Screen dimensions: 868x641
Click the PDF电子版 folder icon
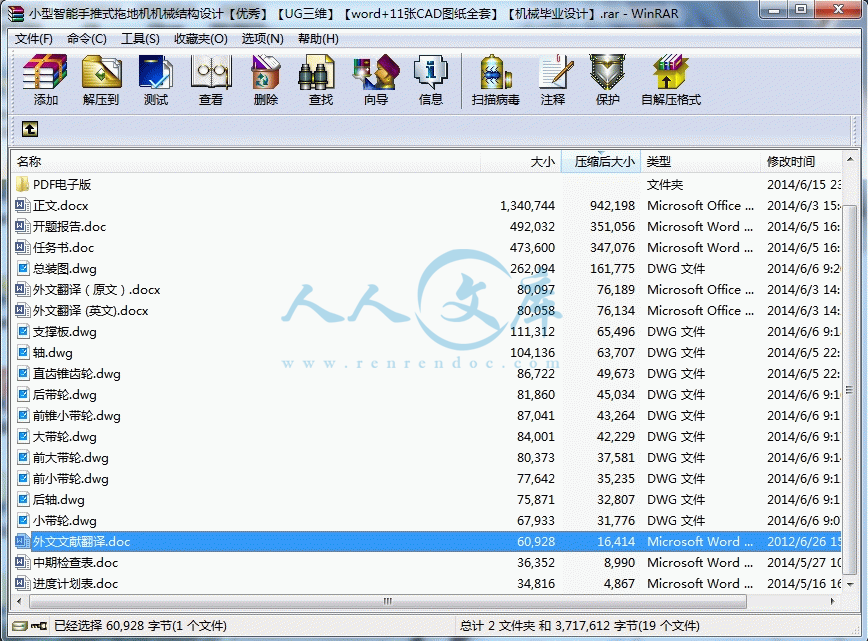coord(22,184)
